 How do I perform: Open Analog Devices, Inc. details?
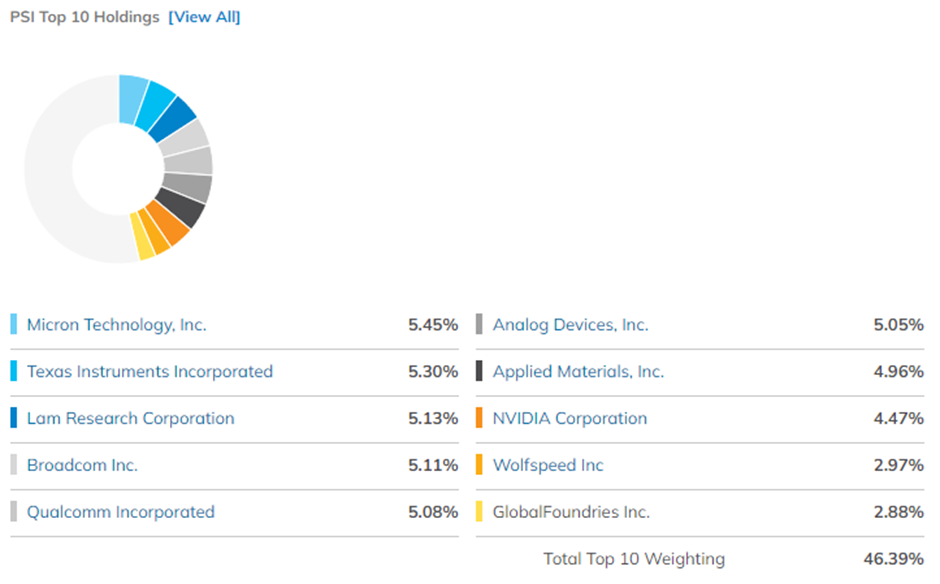570,324
